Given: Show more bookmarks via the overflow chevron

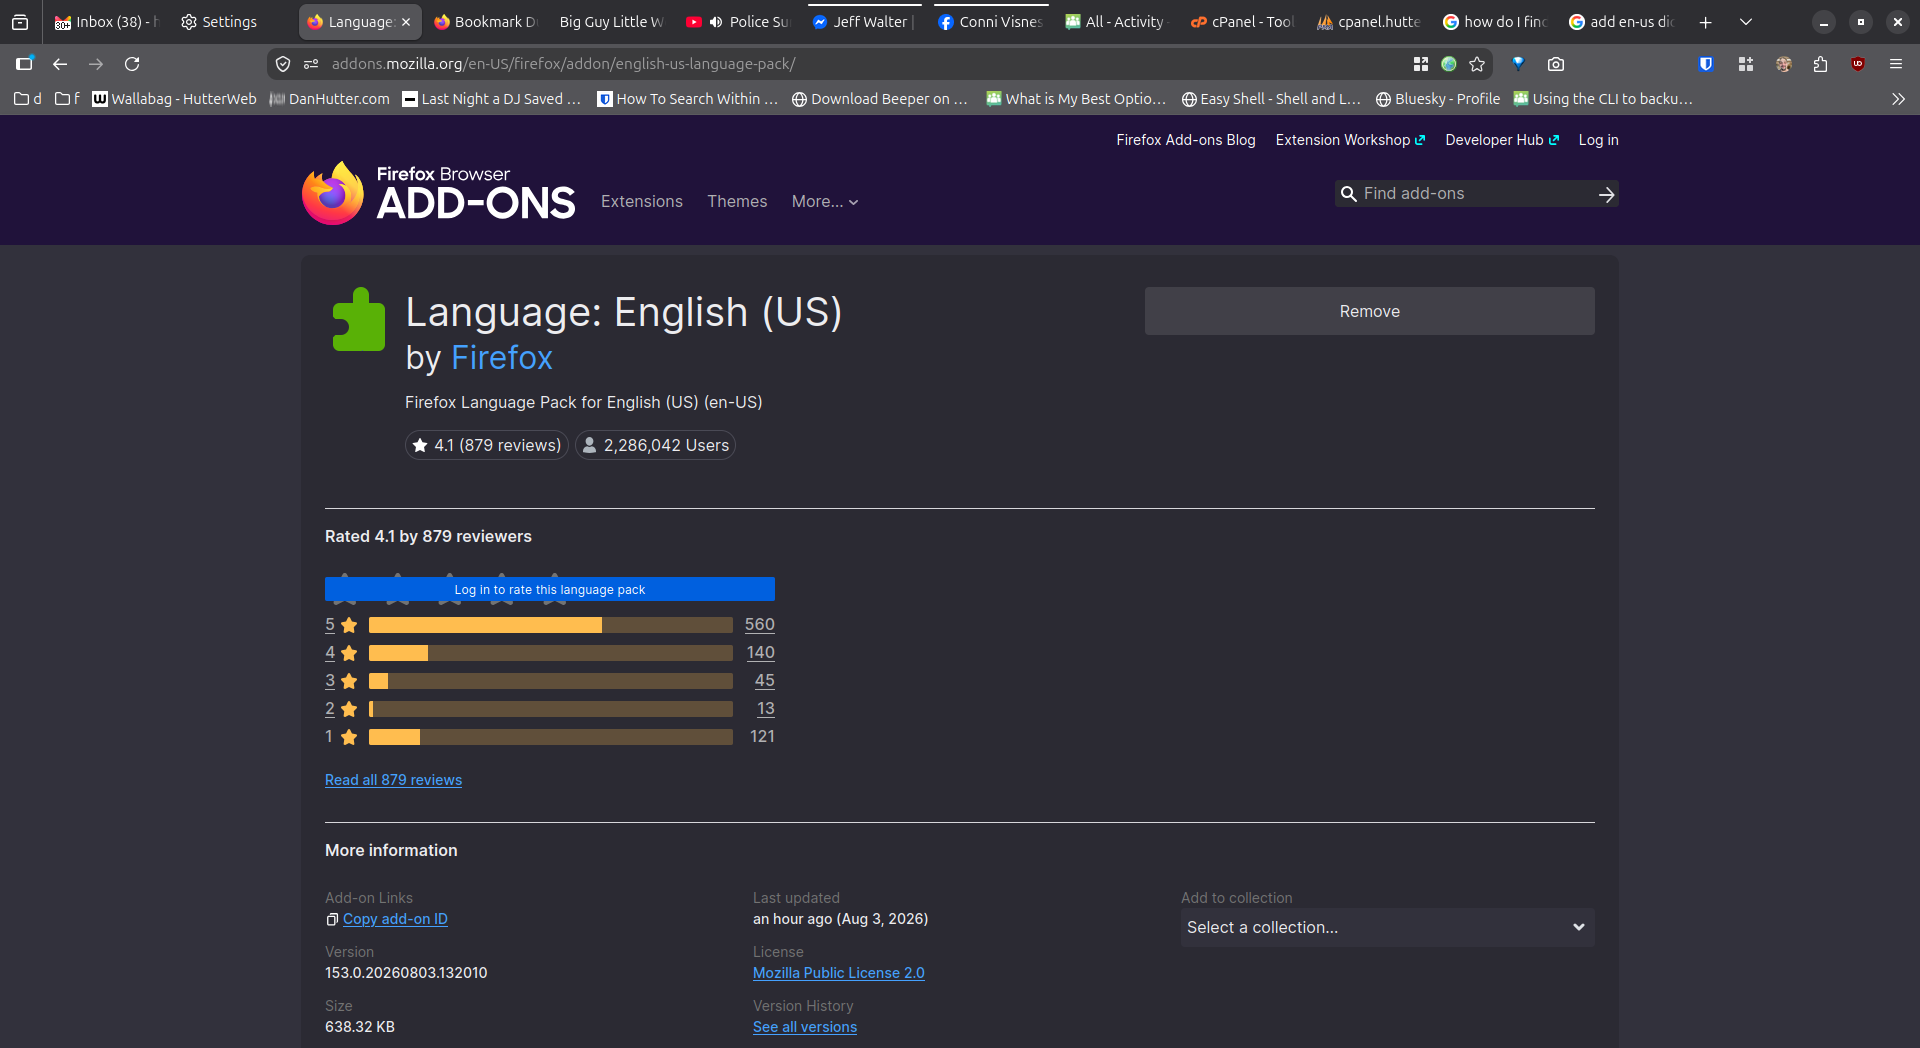Looking at the screenshot, I should [1898, 99].
